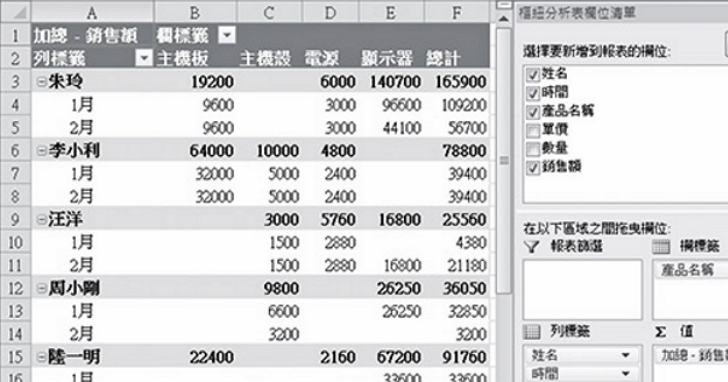Click the 樞紐分析表欄位清單 panel title
This screenshot has height=382, width=728.
click(x=577, y=13)
